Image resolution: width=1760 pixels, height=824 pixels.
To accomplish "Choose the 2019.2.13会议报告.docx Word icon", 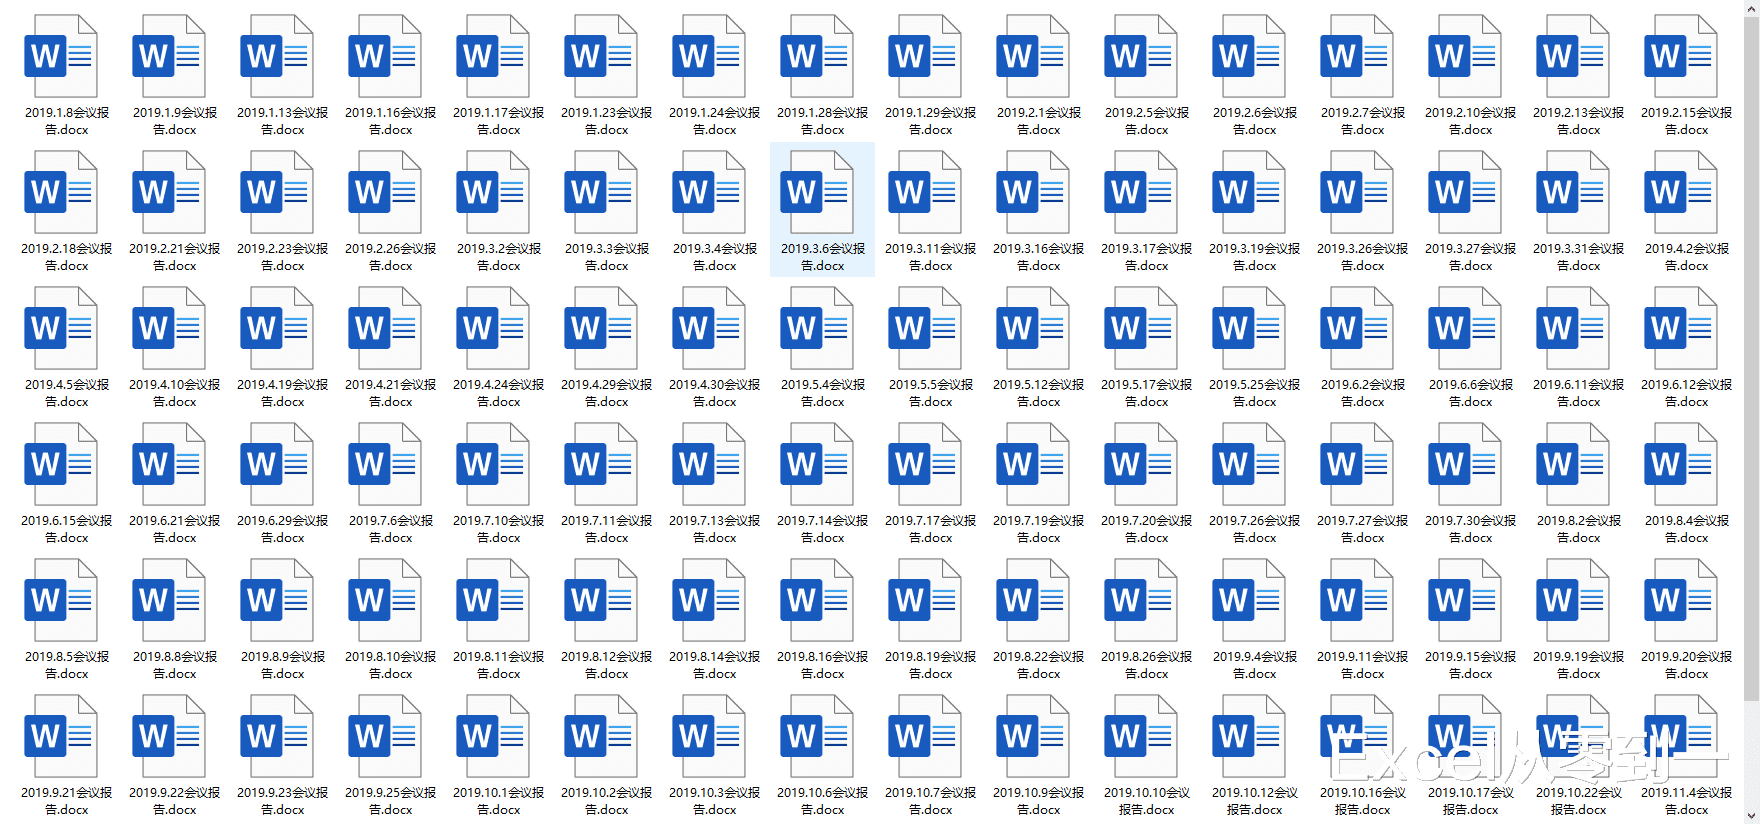I will point(1573,56).
